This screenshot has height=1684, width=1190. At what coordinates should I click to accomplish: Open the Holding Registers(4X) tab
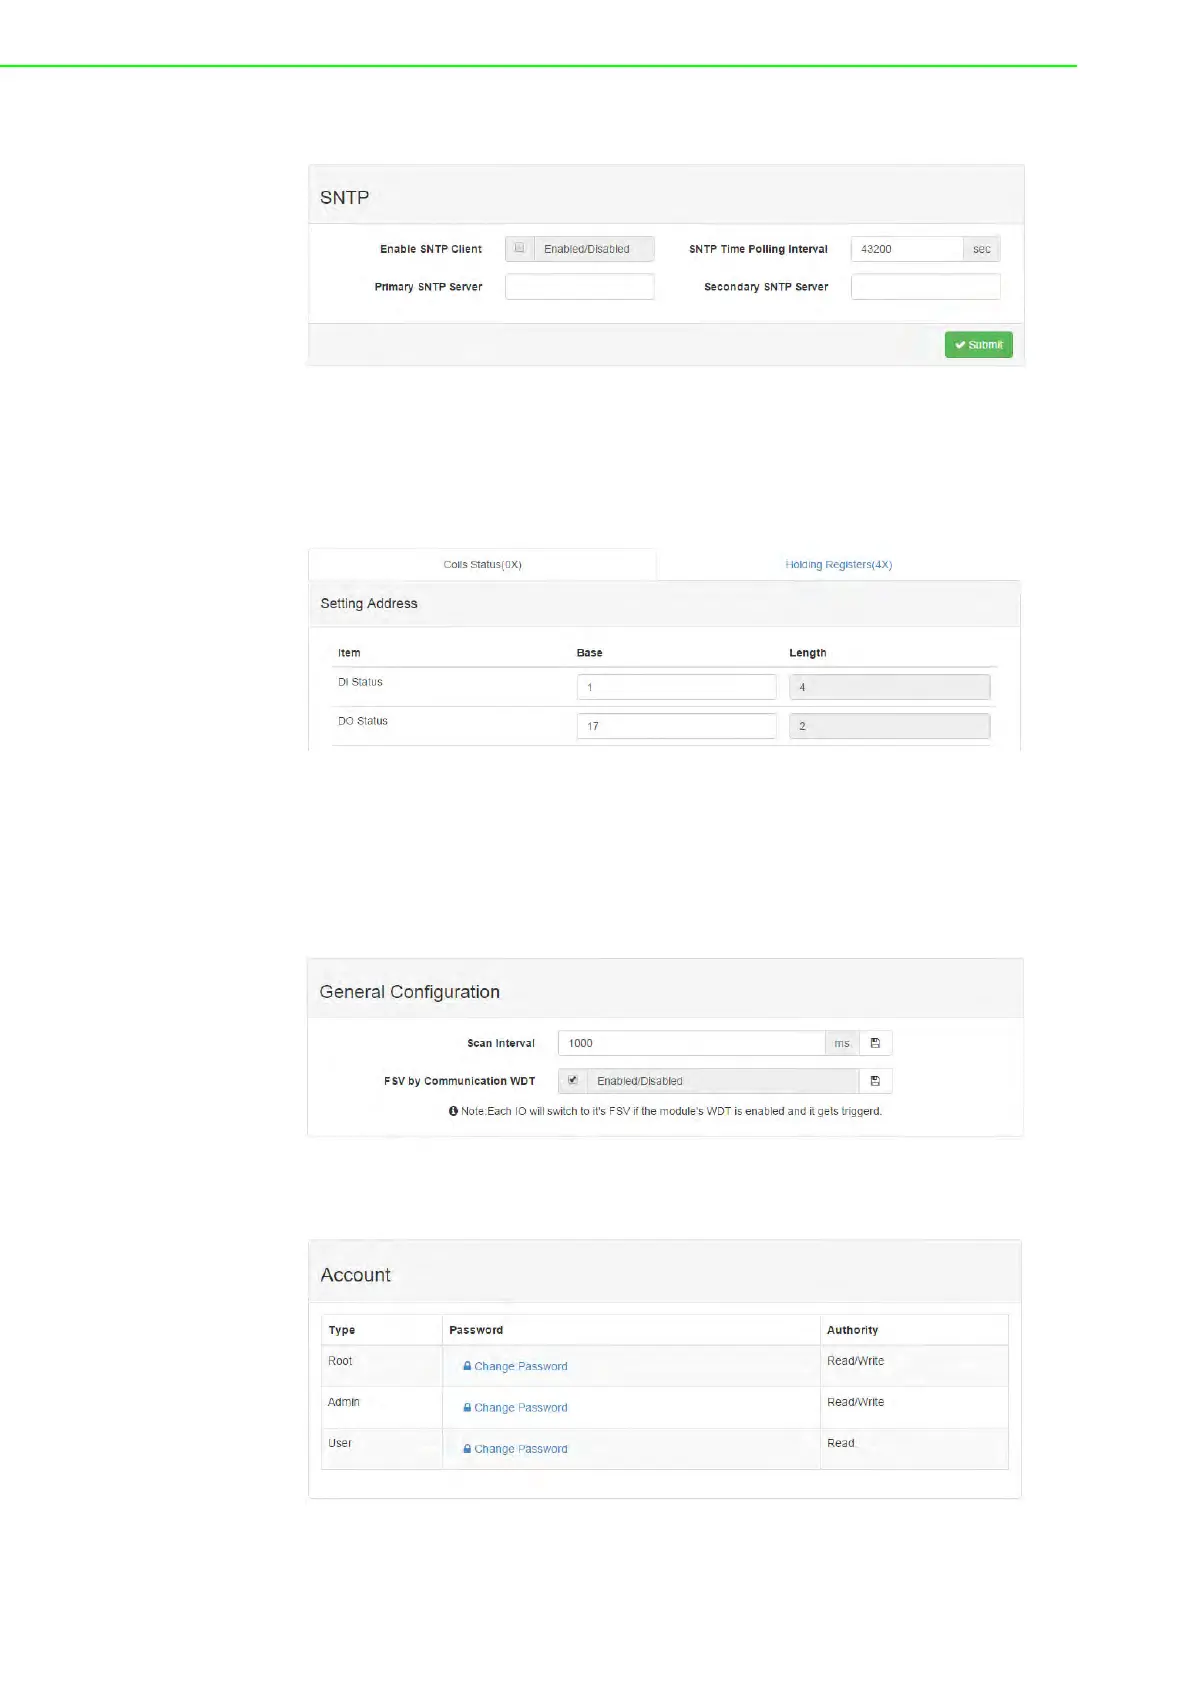[x=838, y=564]
